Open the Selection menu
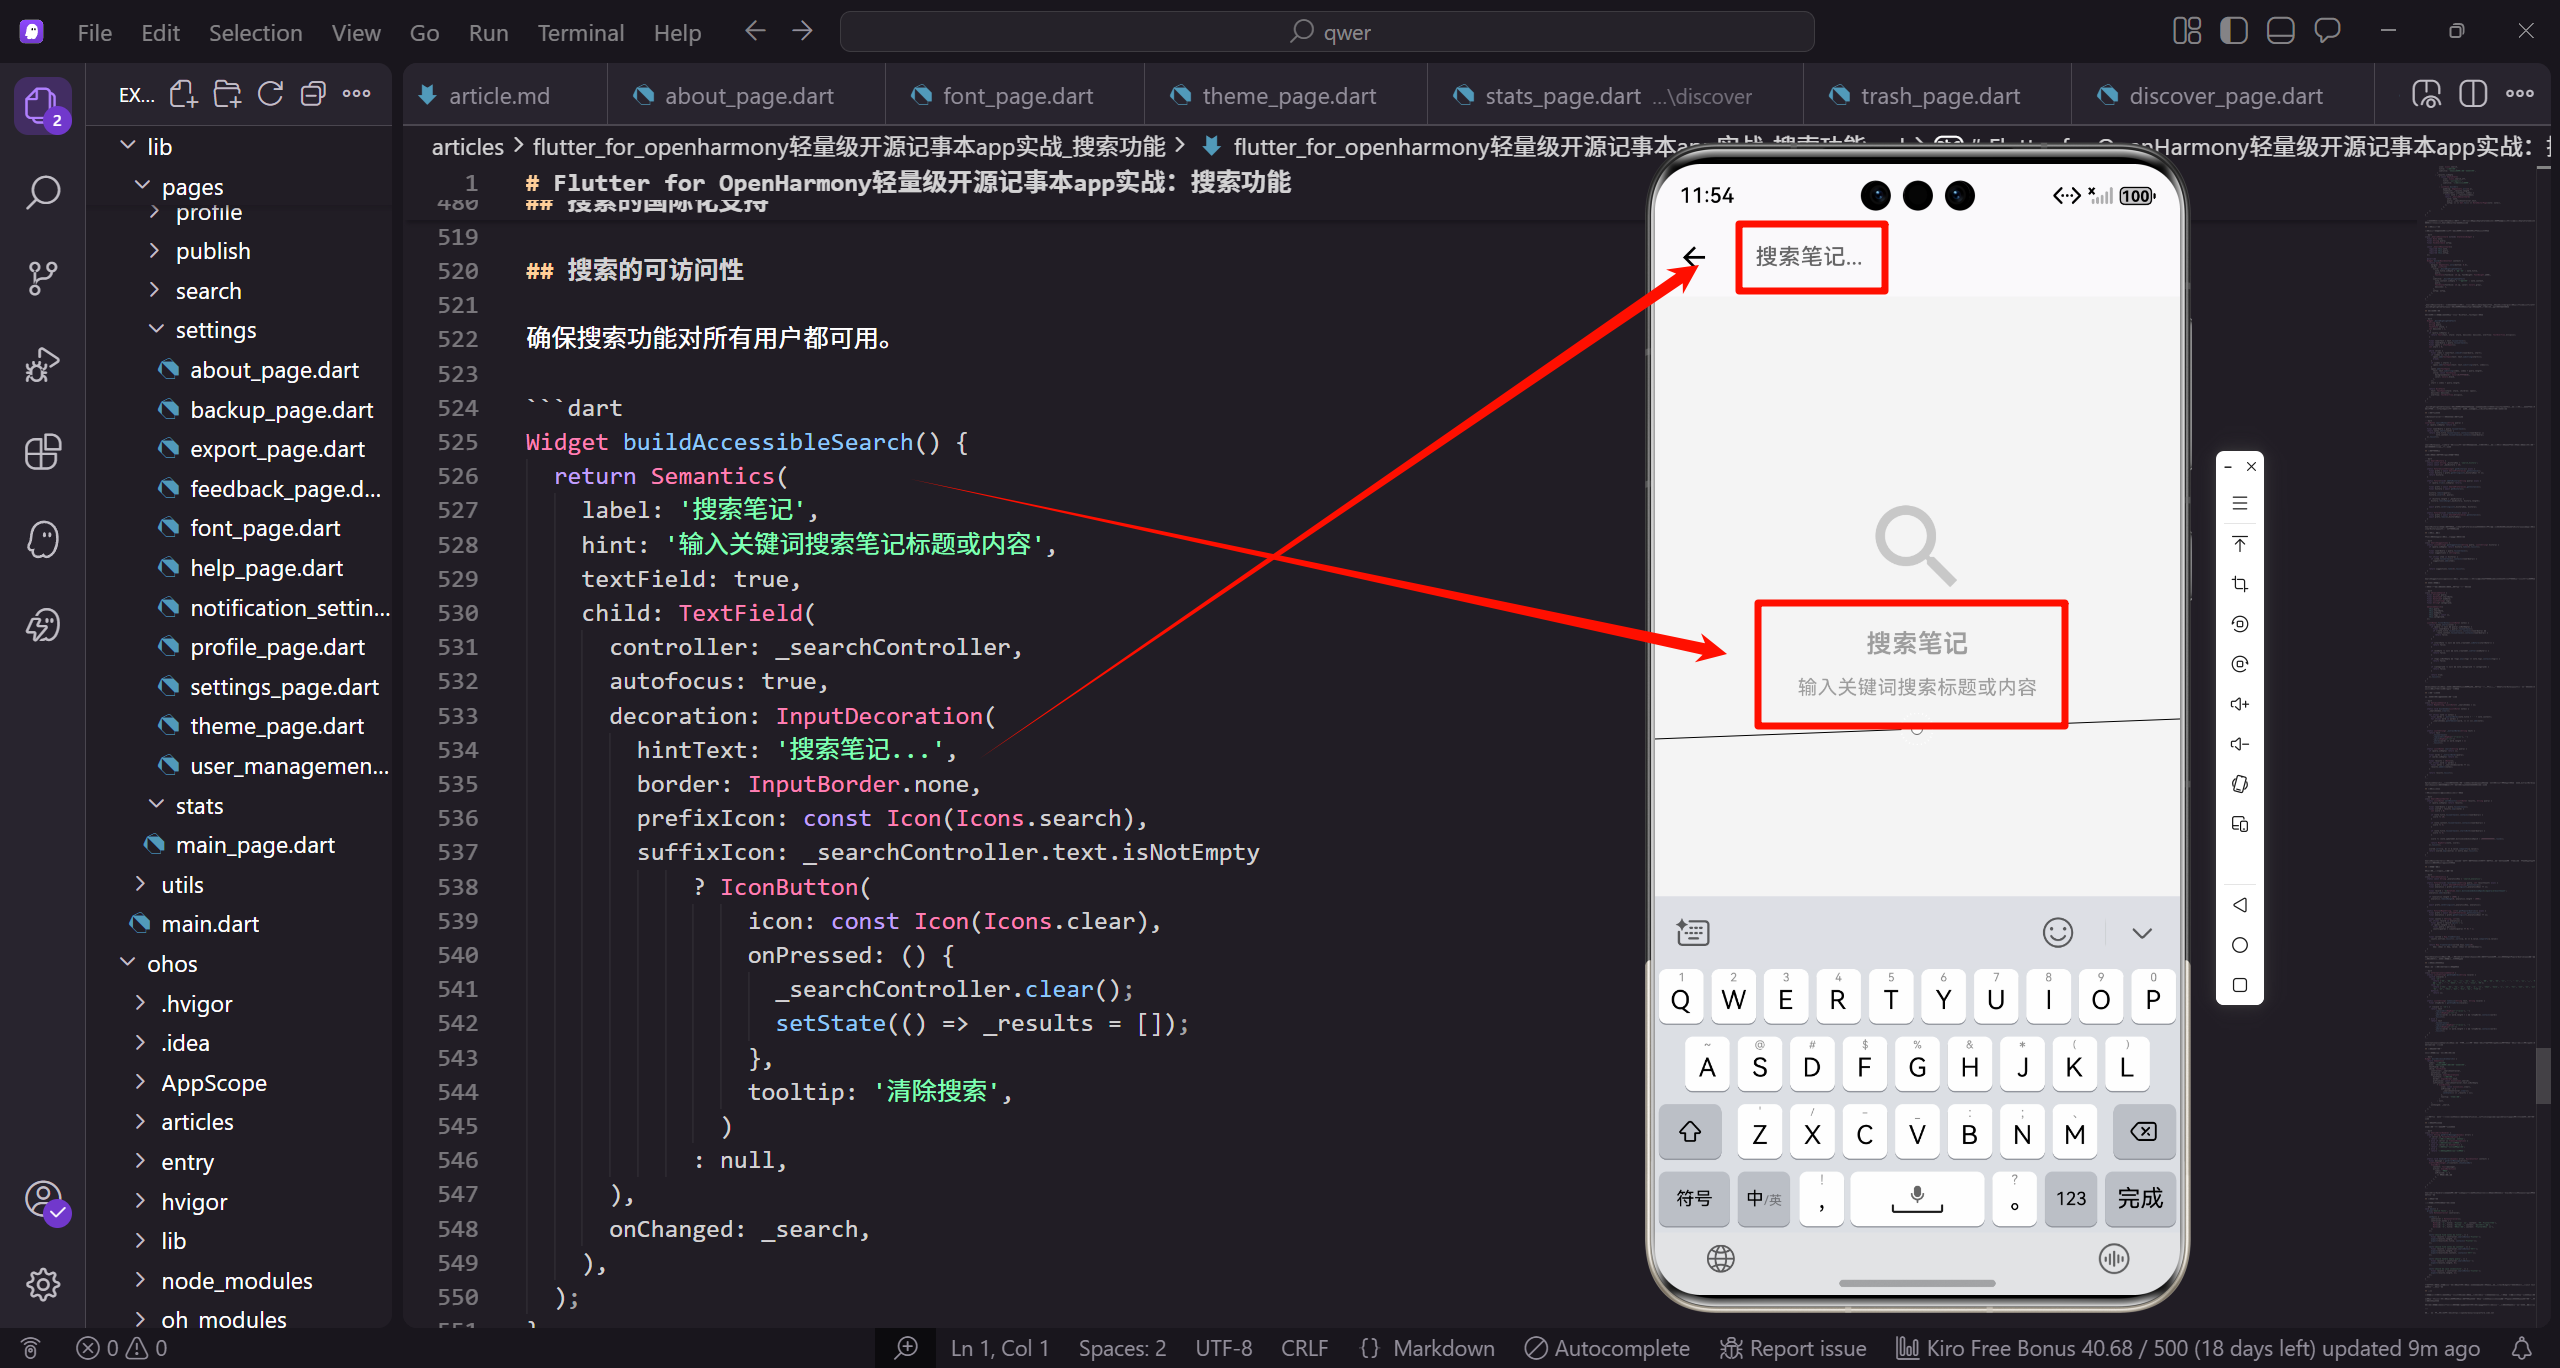The width and height of the screenshot is (2560, 1368). (255, 32)
